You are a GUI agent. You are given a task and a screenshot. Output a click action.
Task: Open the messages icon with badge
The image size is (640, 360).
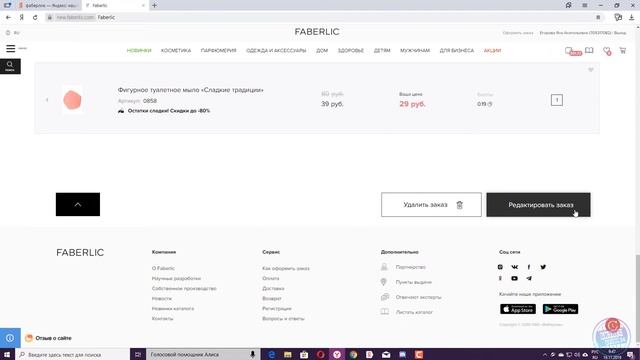(572, 51)
